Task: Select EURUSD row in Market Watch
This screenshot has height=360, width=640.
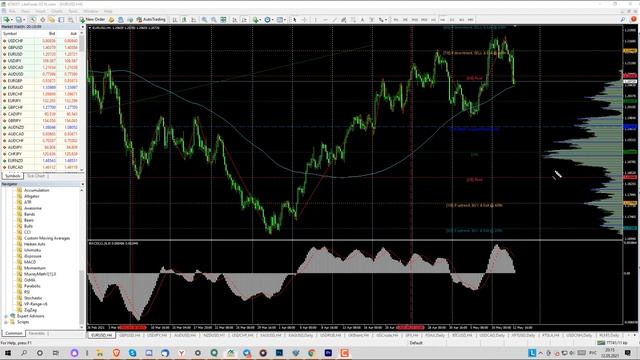Action: [x=41, y=54]
